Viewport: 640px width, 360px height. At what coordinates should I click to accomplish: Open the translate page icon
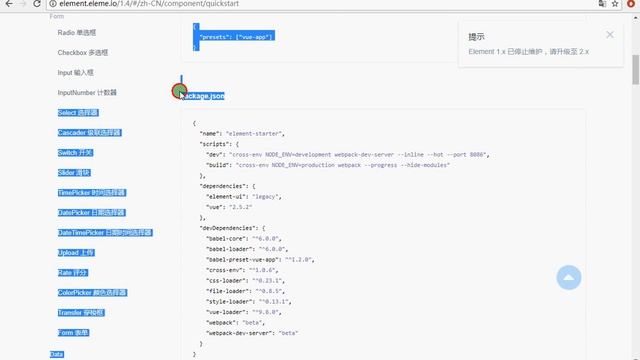coord(602,4)
